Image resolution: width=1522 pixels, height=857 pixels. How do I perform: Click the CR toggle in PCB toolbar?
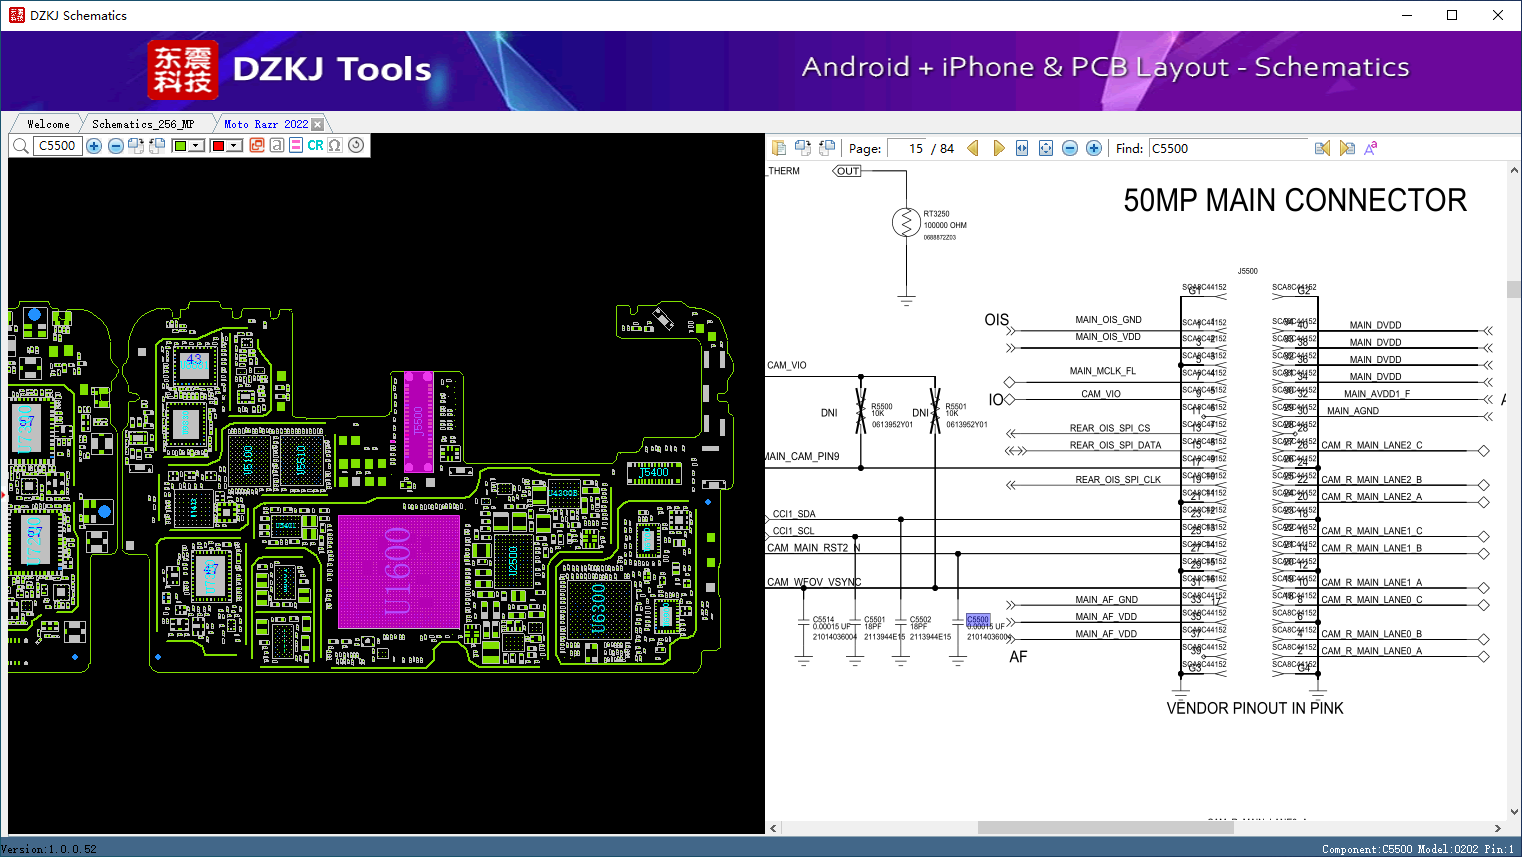pos(315,146)
